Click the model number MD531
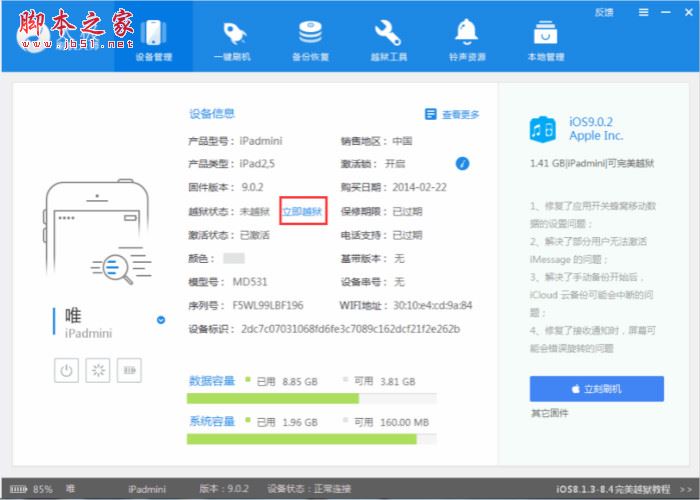This screenshot has height=500, width=700. click(250, 282)
